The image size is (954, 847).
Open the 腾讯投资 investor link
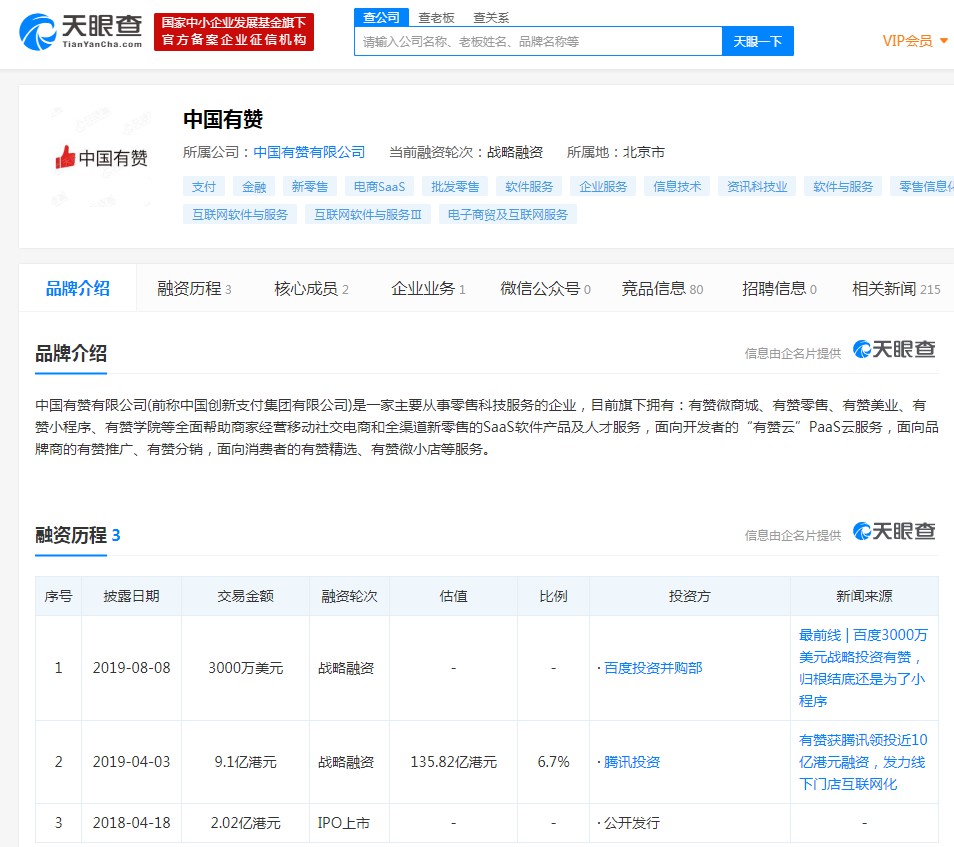pos(632,762)
